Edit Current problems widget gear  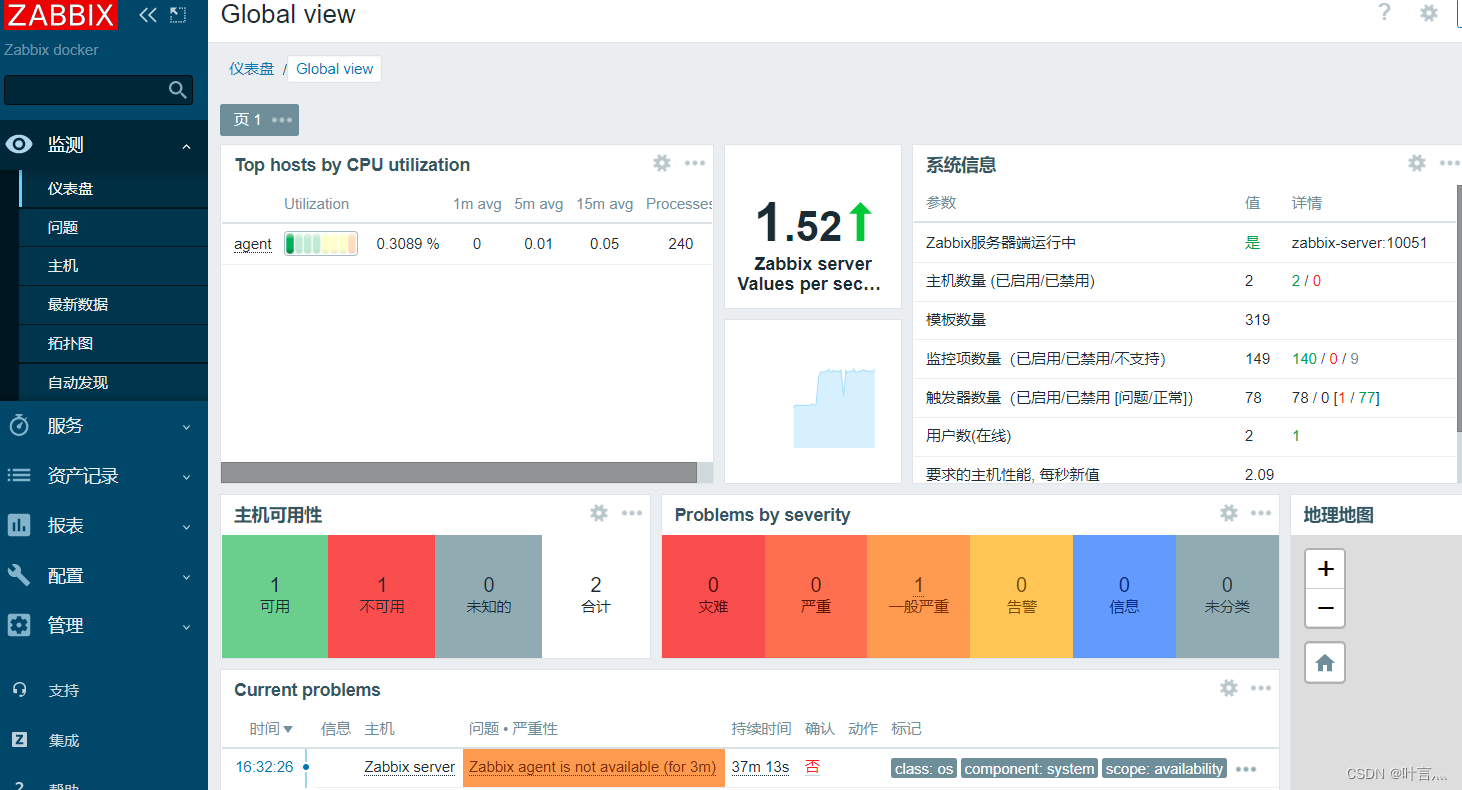pyautogui.click(x=1229, y=688)
